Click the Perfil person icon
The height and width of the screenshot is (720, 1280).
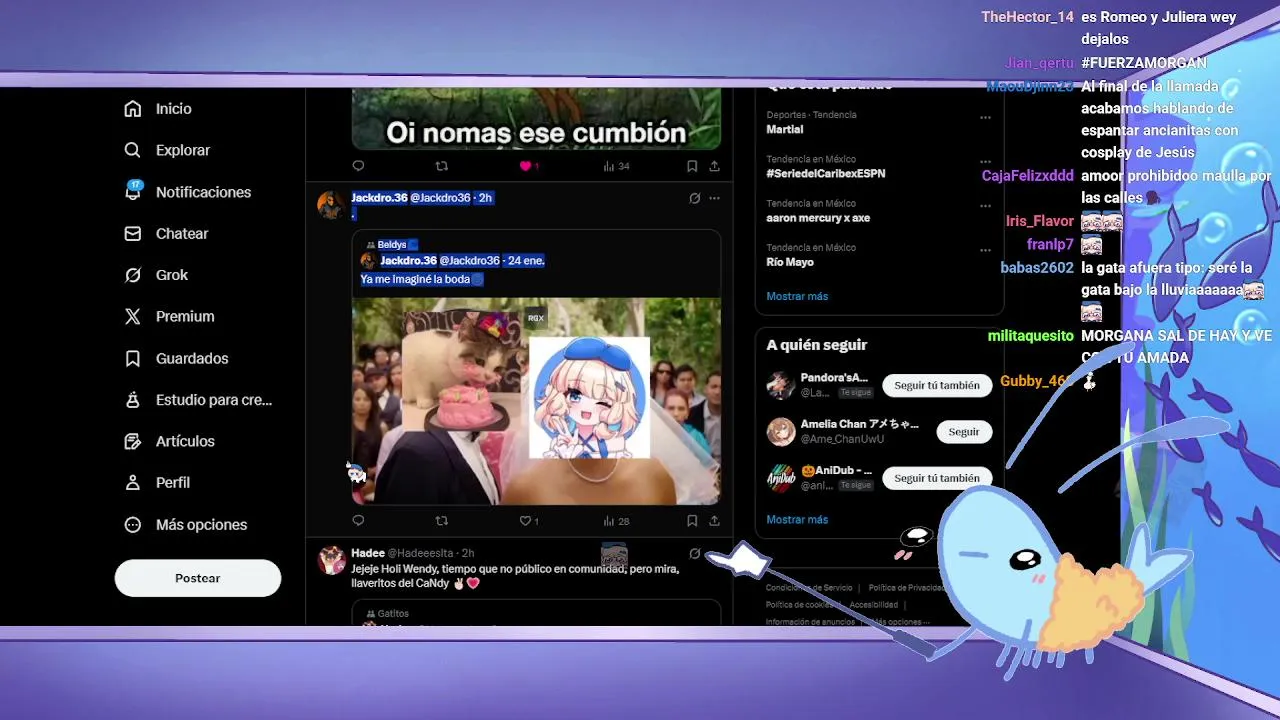(x=133, y=482)
